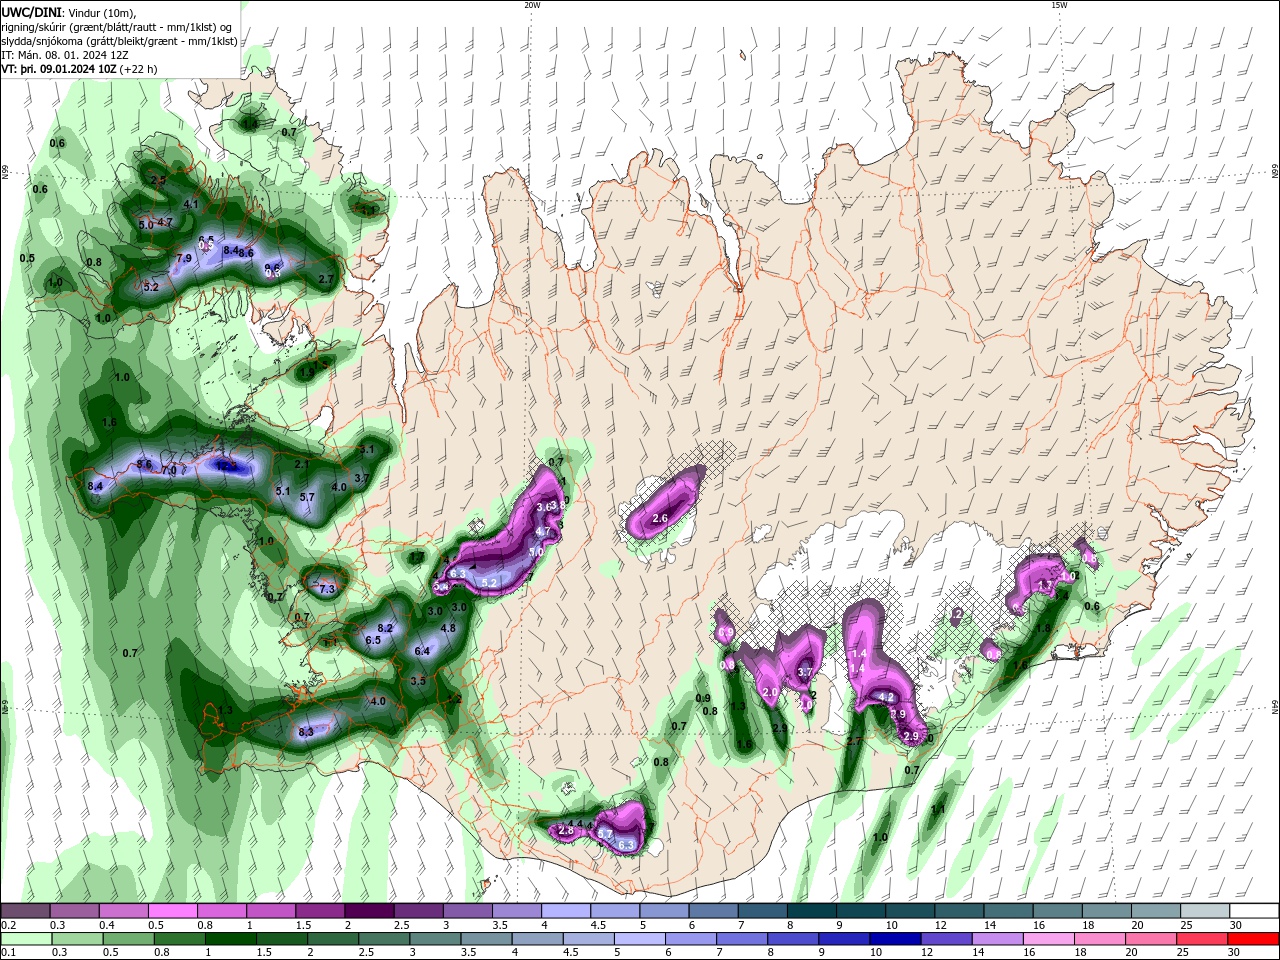
Task: Click the 2.6 snowfall value on the map
Action: pyautogui.click(x=660, y=519)
